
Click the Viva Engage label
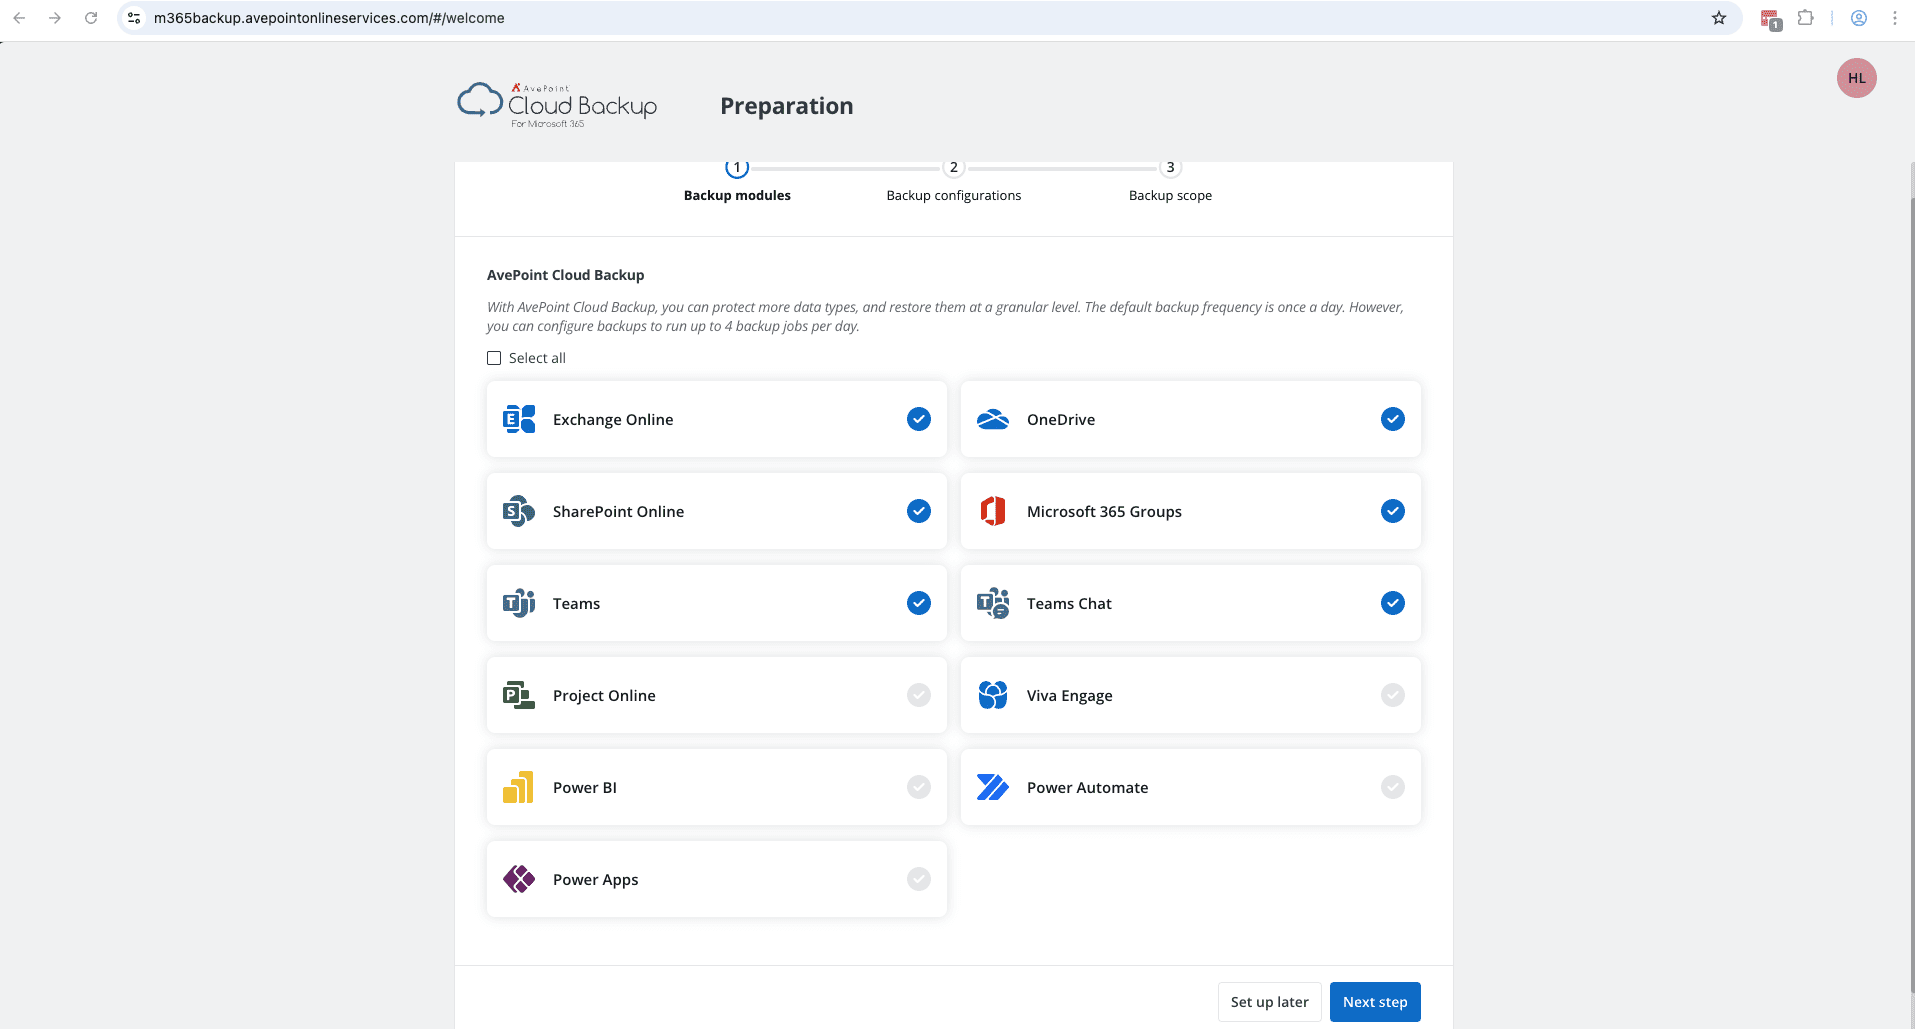1069,696
